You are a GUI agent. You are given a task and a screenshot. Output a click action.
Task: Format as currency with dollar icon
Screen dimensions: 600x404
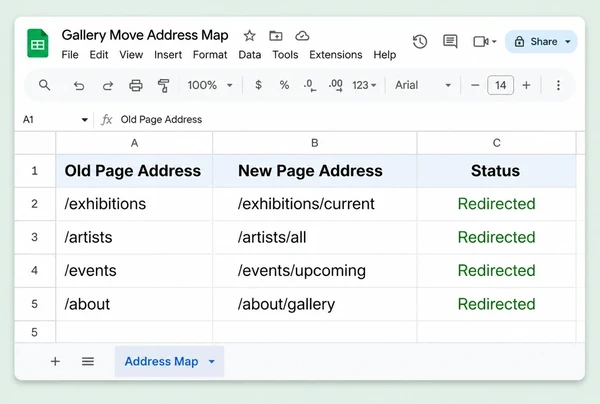point(258,85)
